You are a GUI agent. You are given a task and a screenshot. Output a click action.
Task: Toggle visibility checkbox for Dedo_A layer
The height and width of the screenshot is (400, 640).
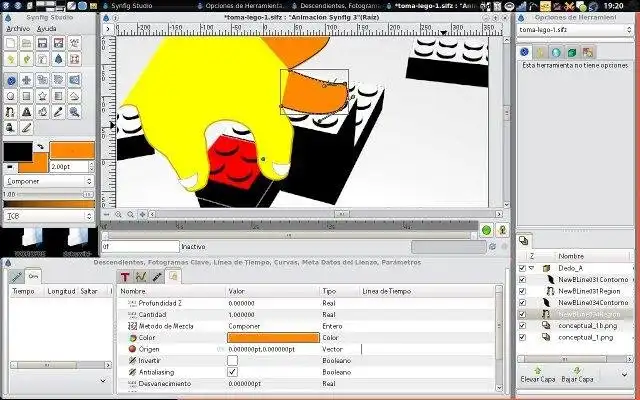point(522,268)
